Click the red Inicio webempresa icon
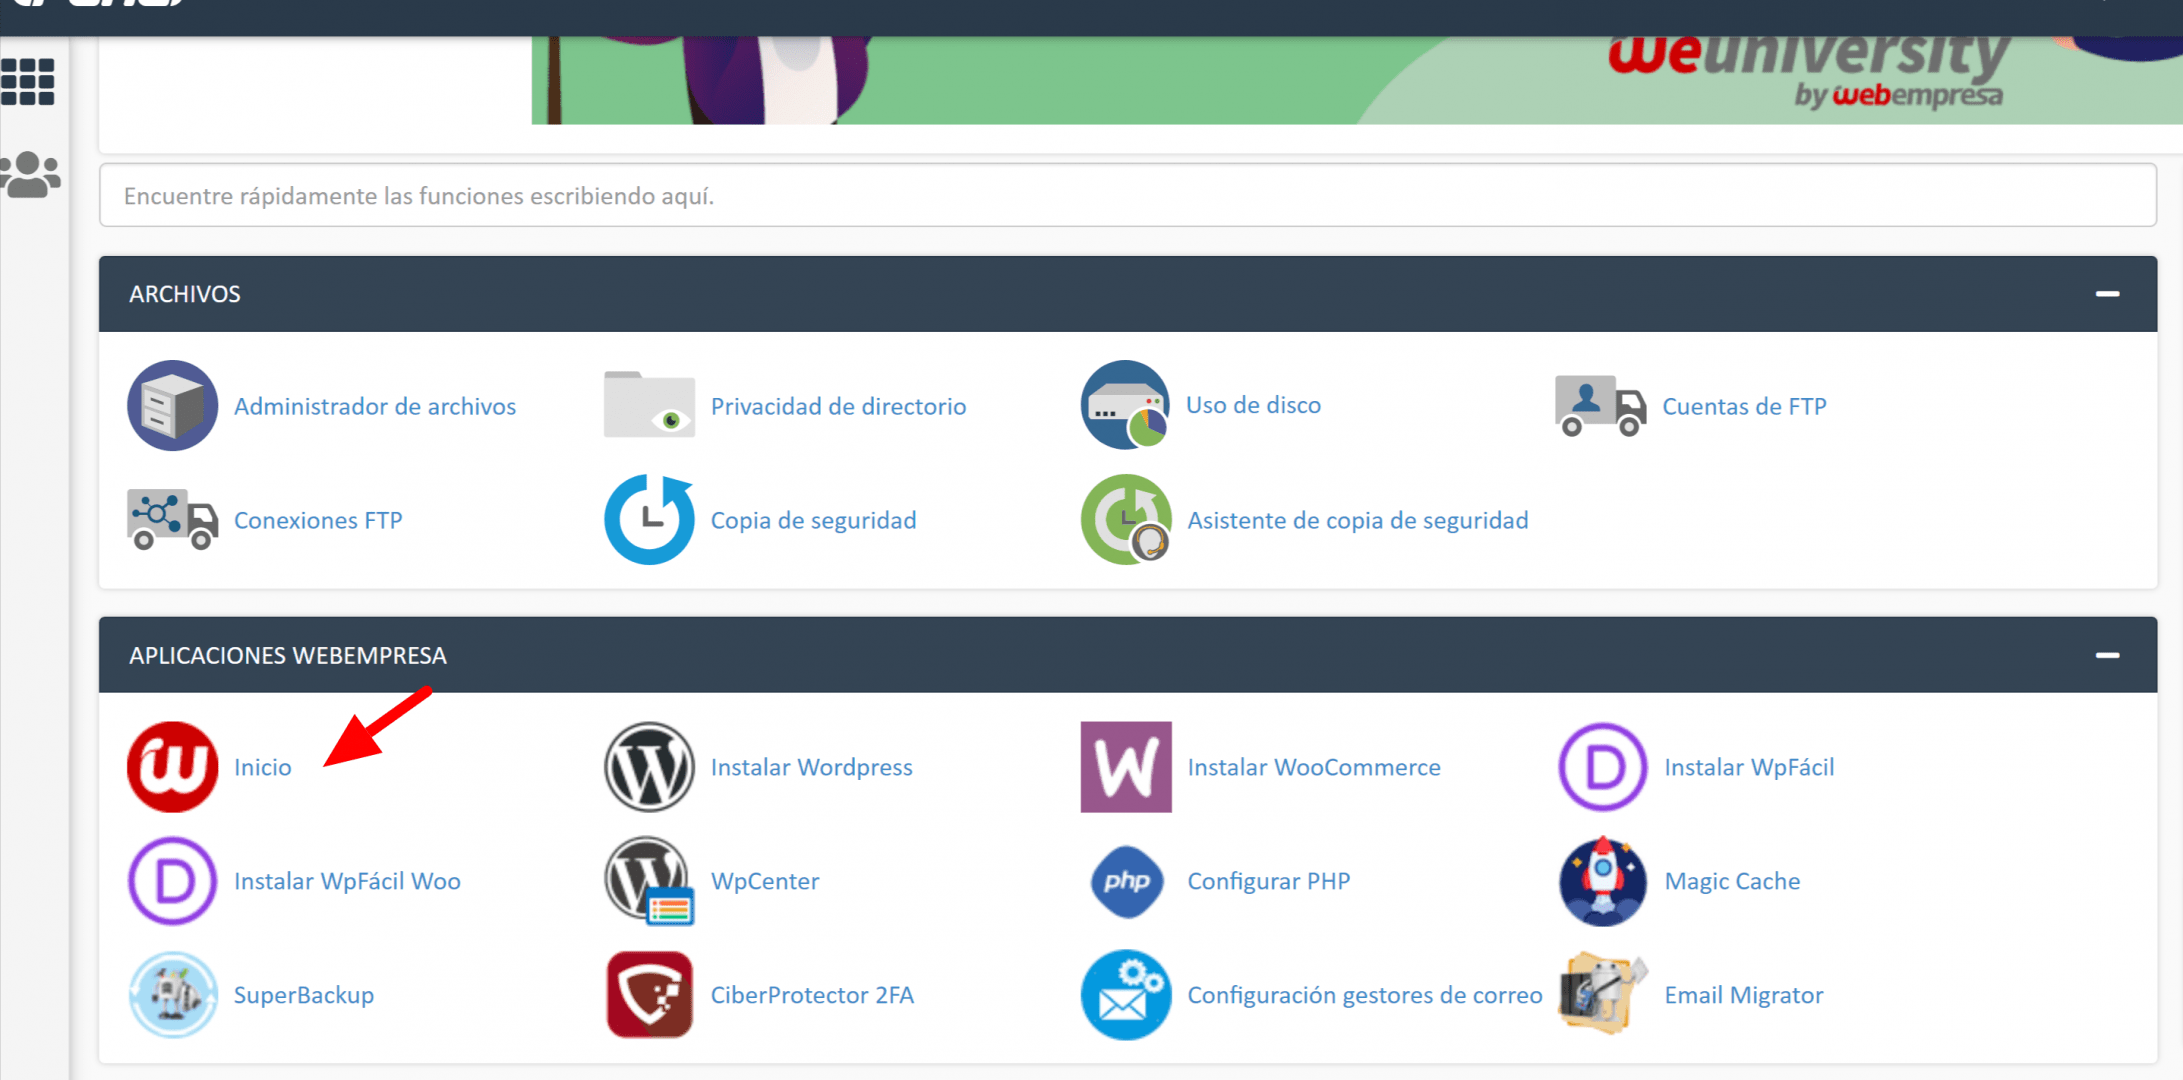 (172, 767)
